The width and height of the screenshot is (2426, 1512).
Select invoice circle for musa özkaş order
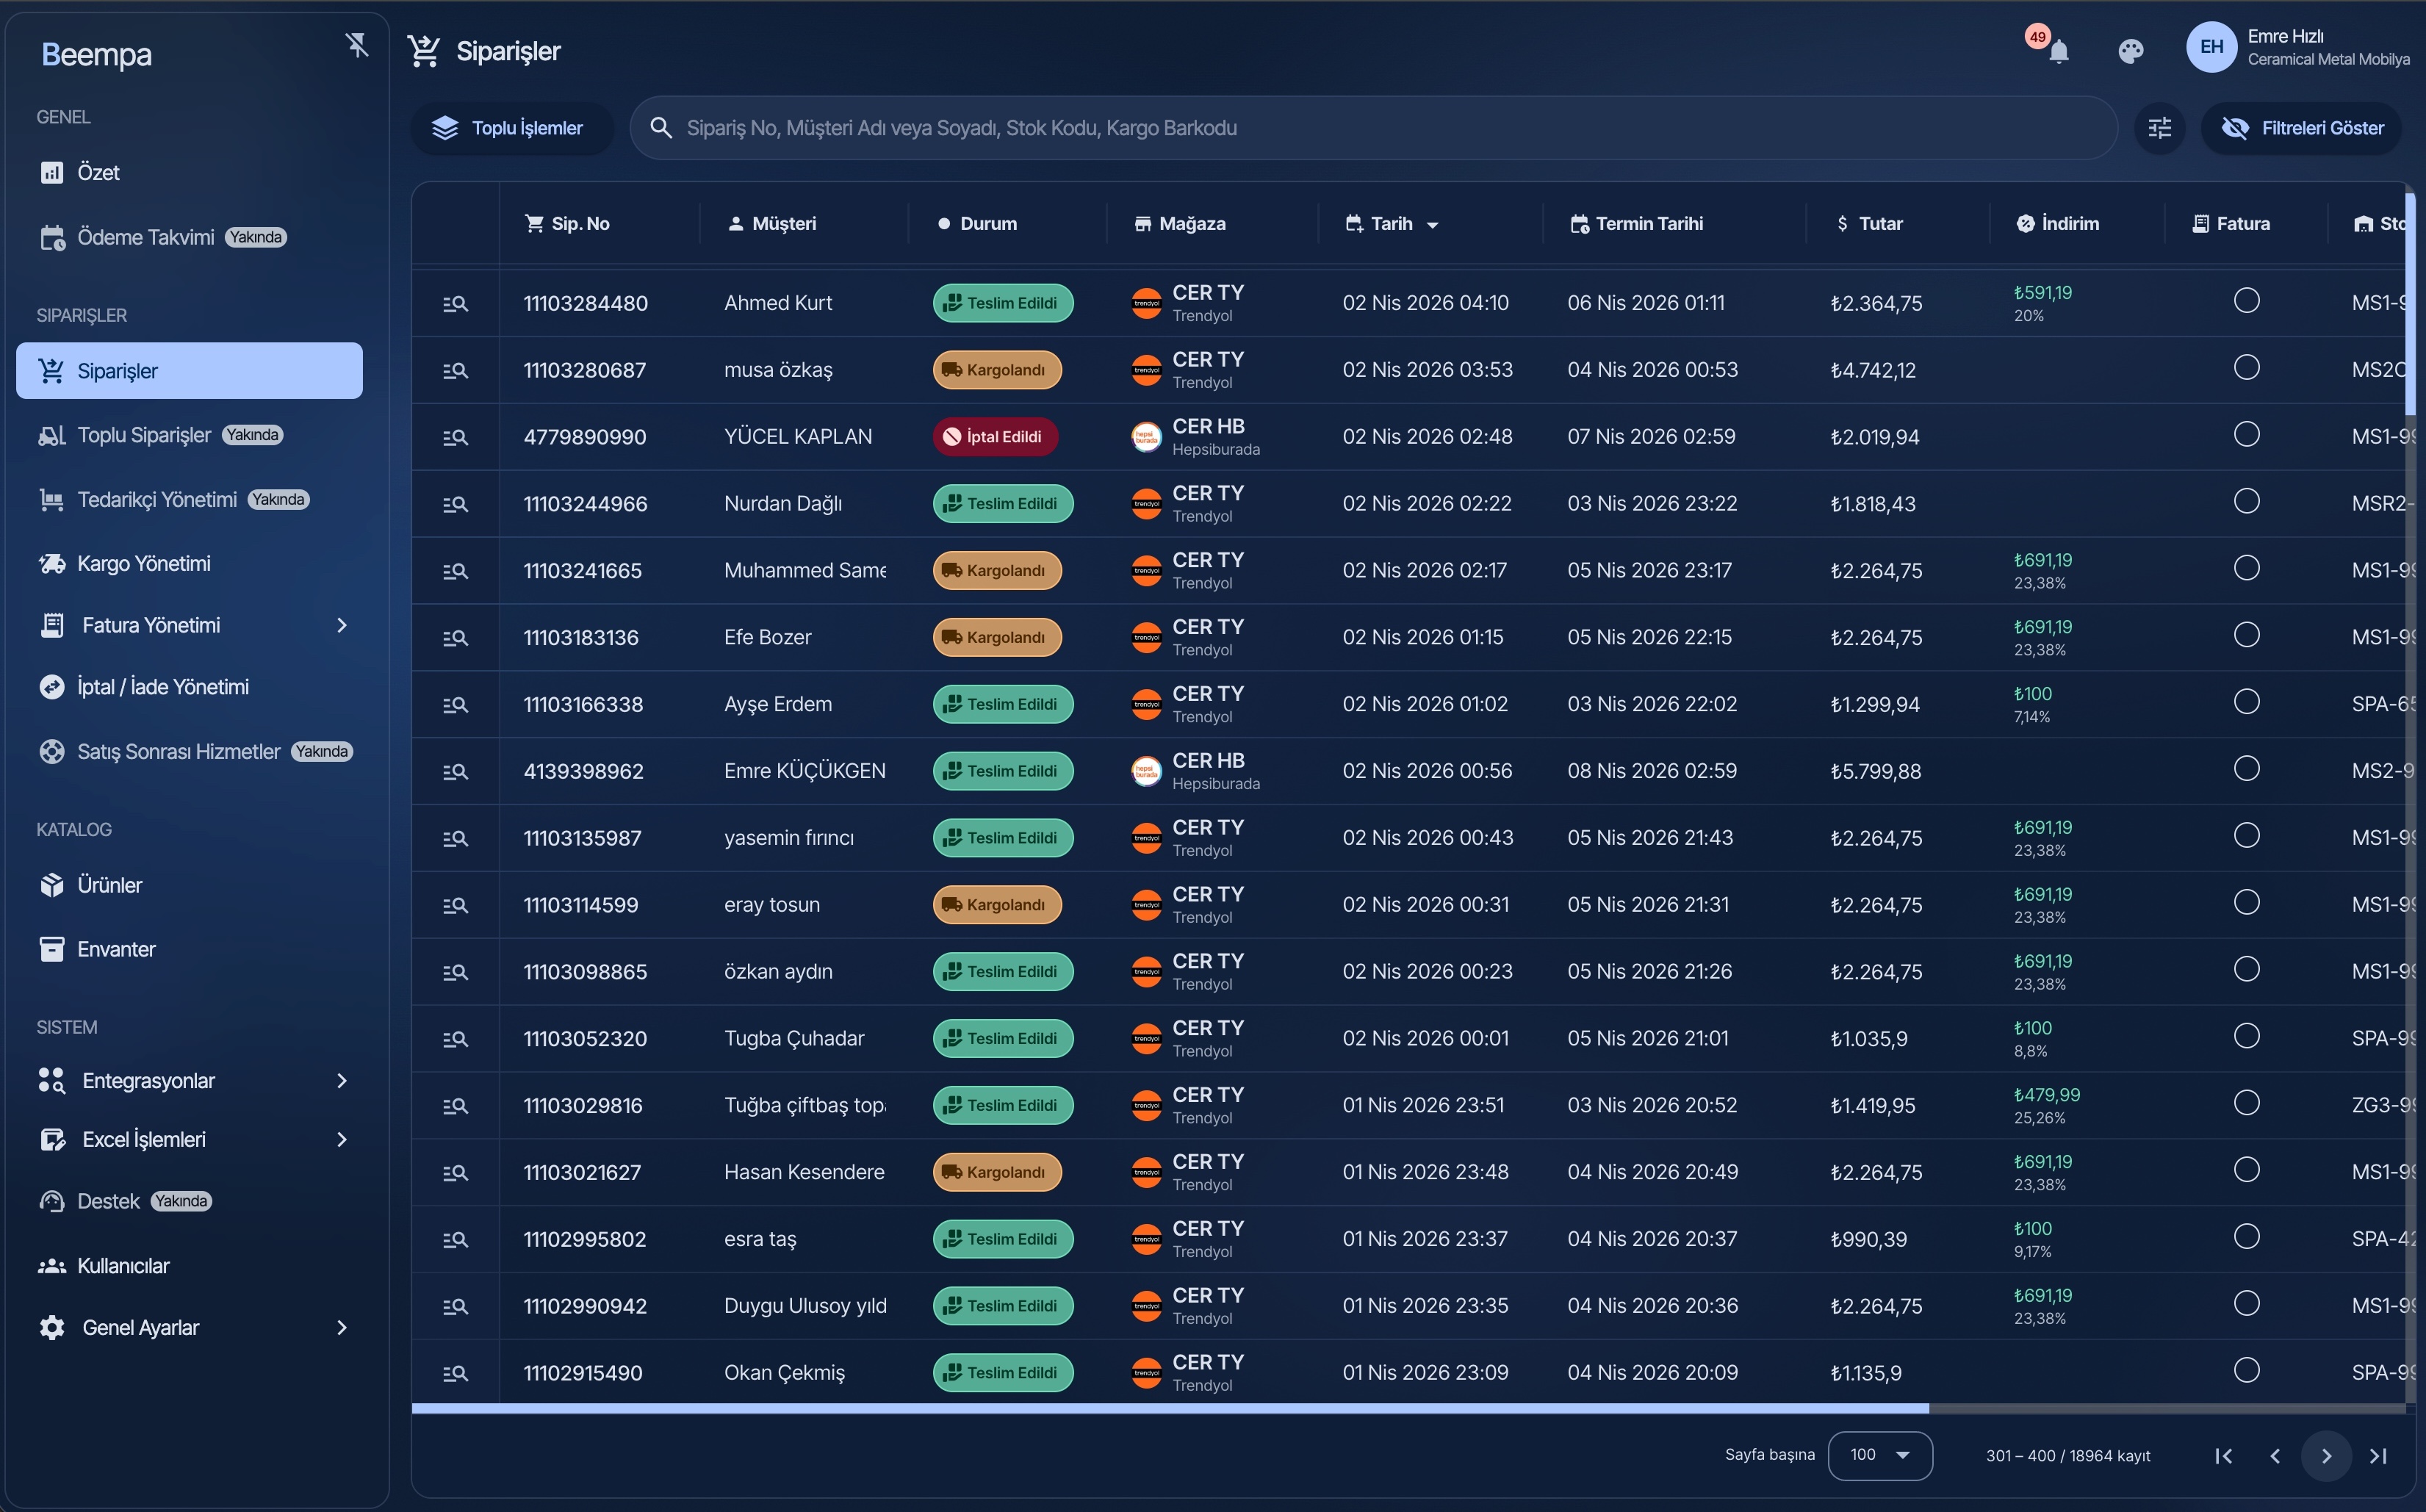pyautogui.click(x=2246, y=368)
